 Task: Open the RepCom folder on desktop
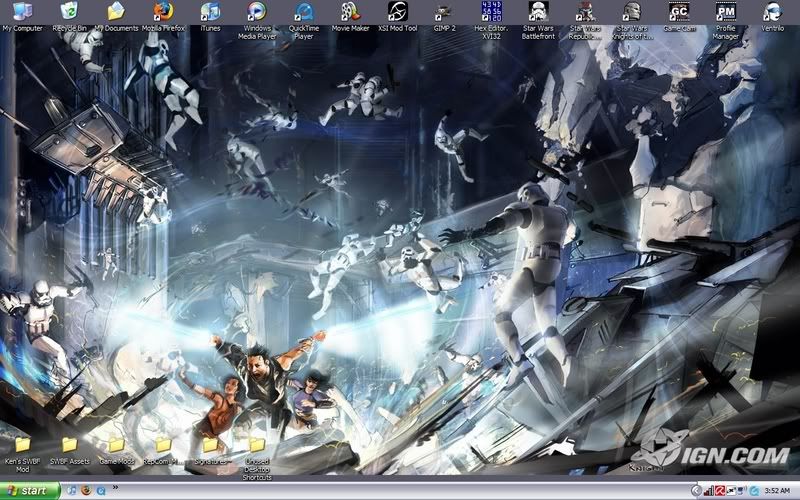163,450
